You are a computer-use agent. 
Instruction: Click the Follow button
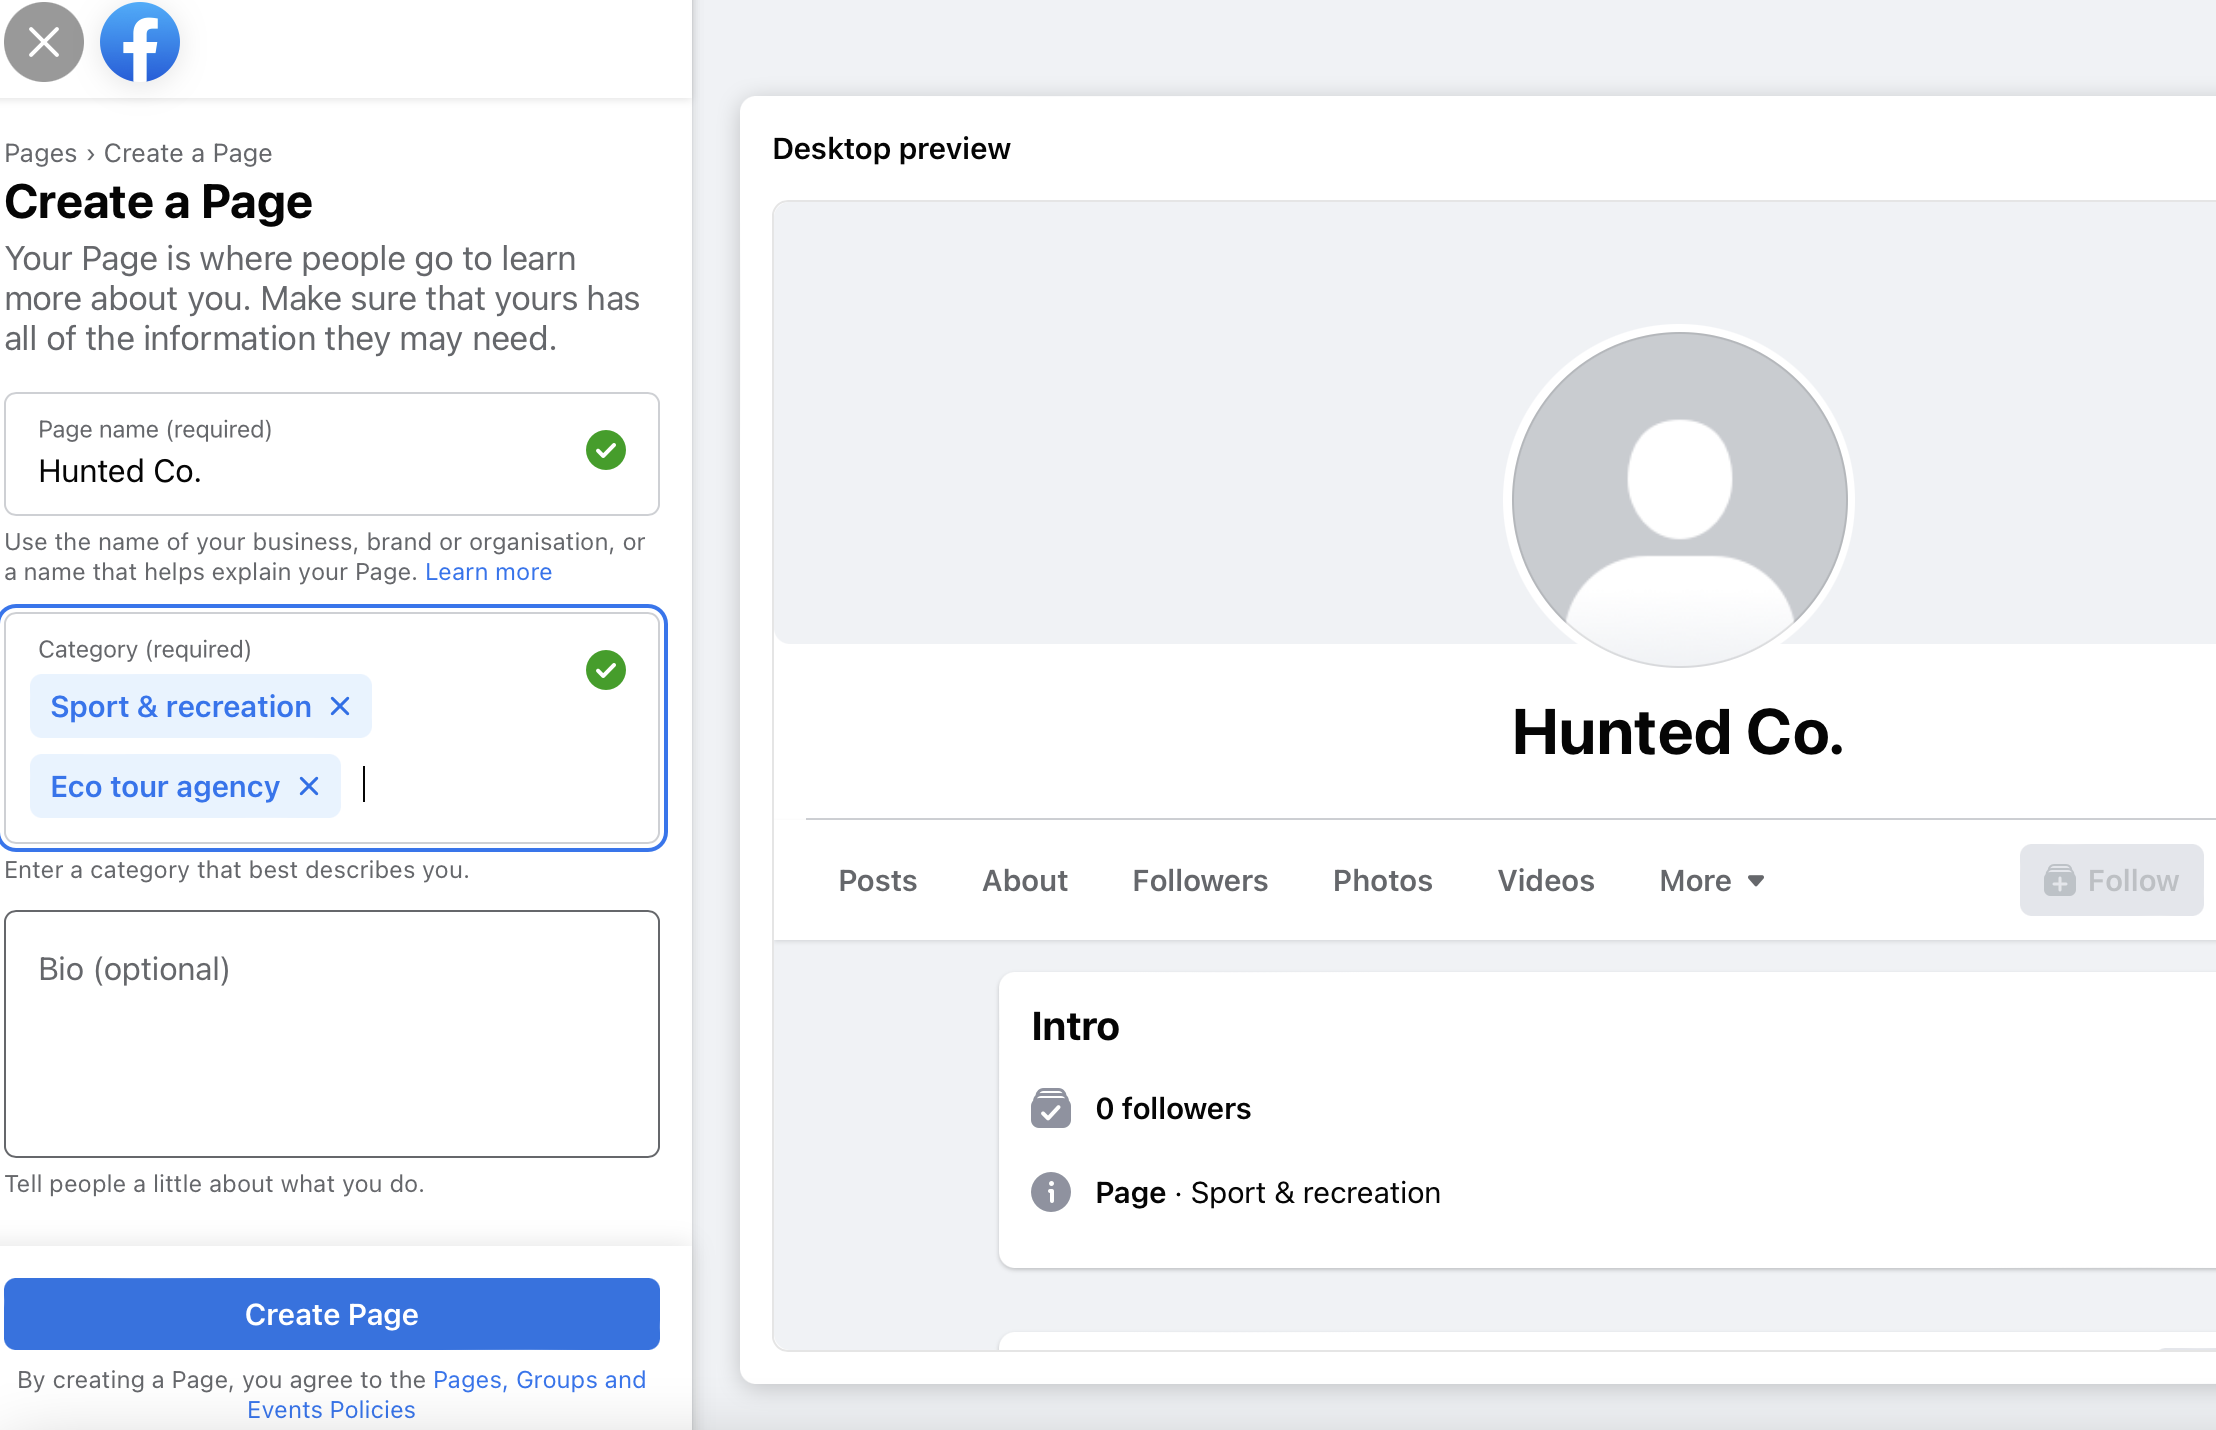(2112, 880)
